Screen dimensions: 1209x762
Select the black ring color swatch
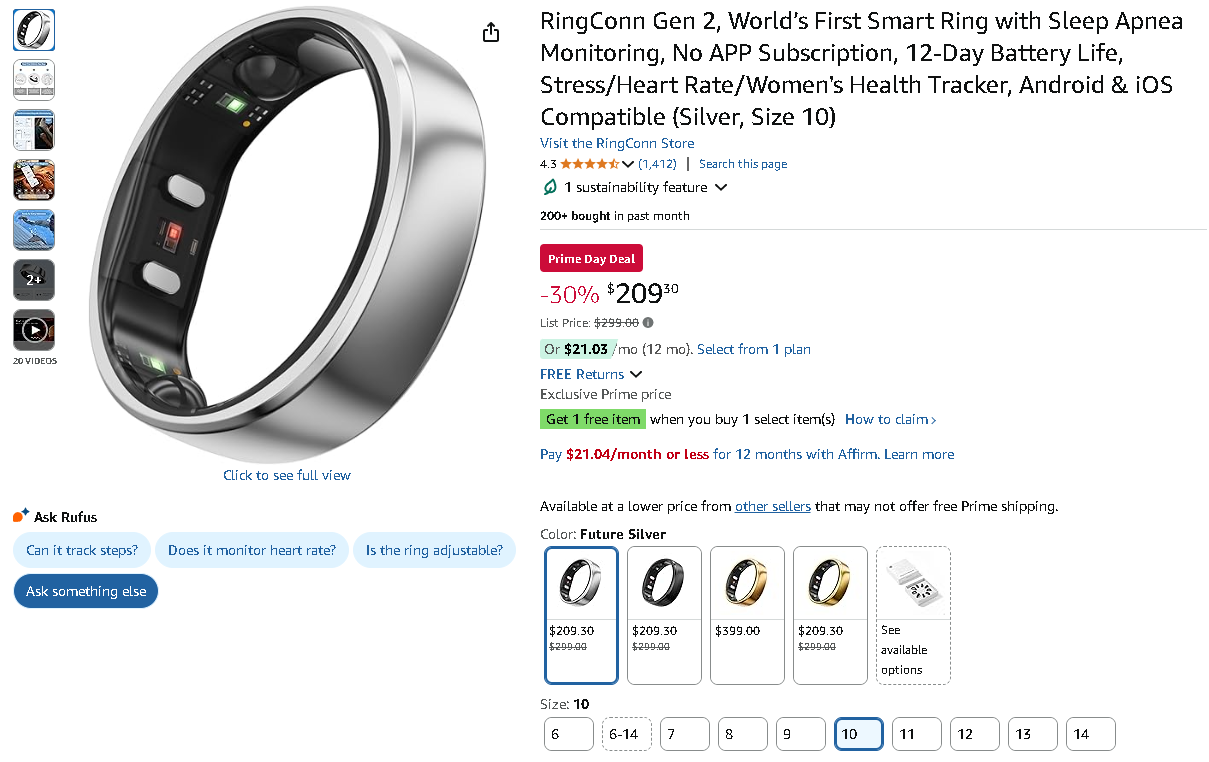pyautogui.click(x=664, y=614)
